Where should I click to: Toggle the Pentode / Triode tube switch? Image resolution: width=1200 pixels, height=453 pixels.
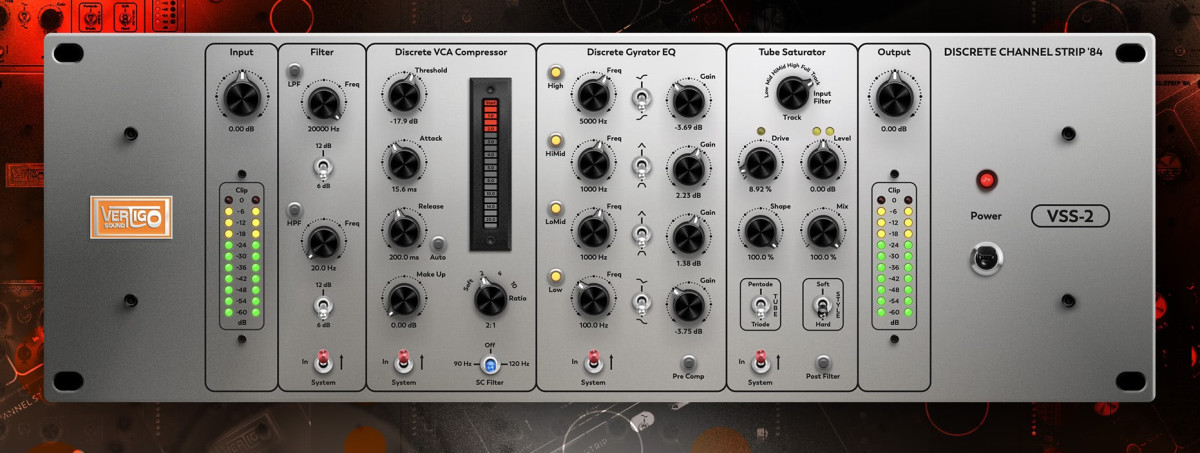coord(760,304)
